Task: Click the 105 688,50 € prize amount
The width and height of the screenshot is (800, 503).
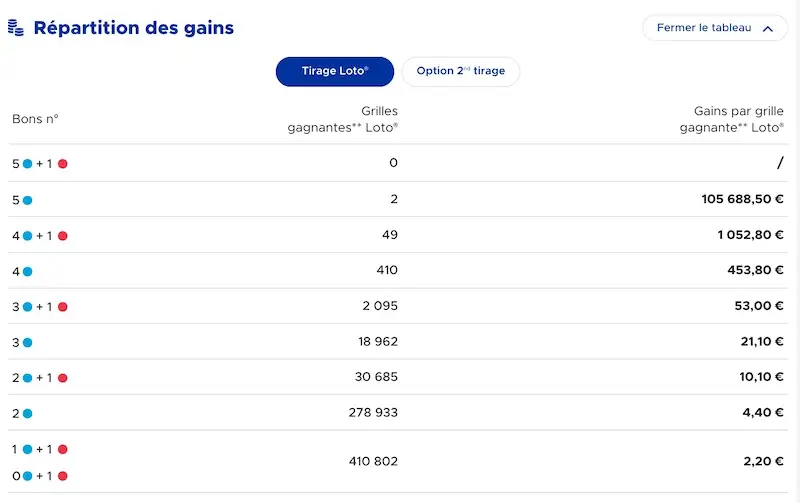Action: (x=742, y=199)
